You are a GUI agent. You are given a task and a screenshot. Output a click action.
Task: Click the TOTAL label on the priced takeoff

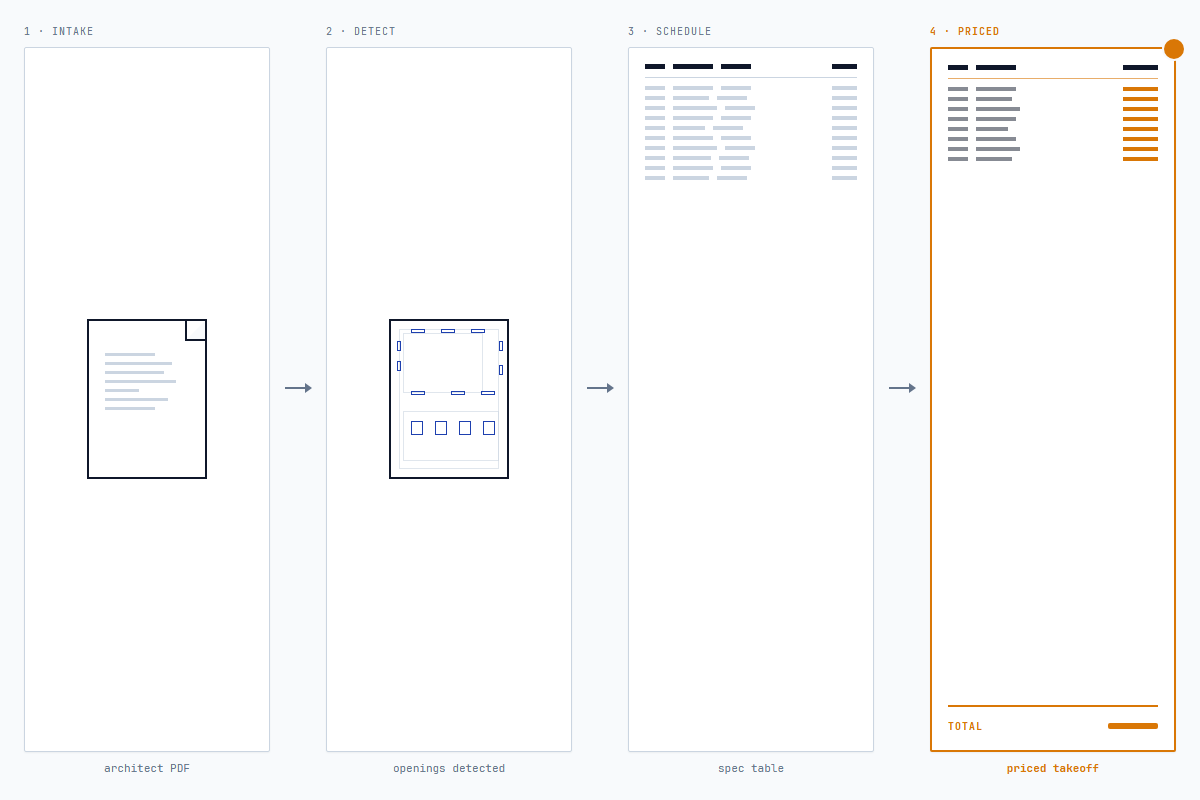point(965,726)
